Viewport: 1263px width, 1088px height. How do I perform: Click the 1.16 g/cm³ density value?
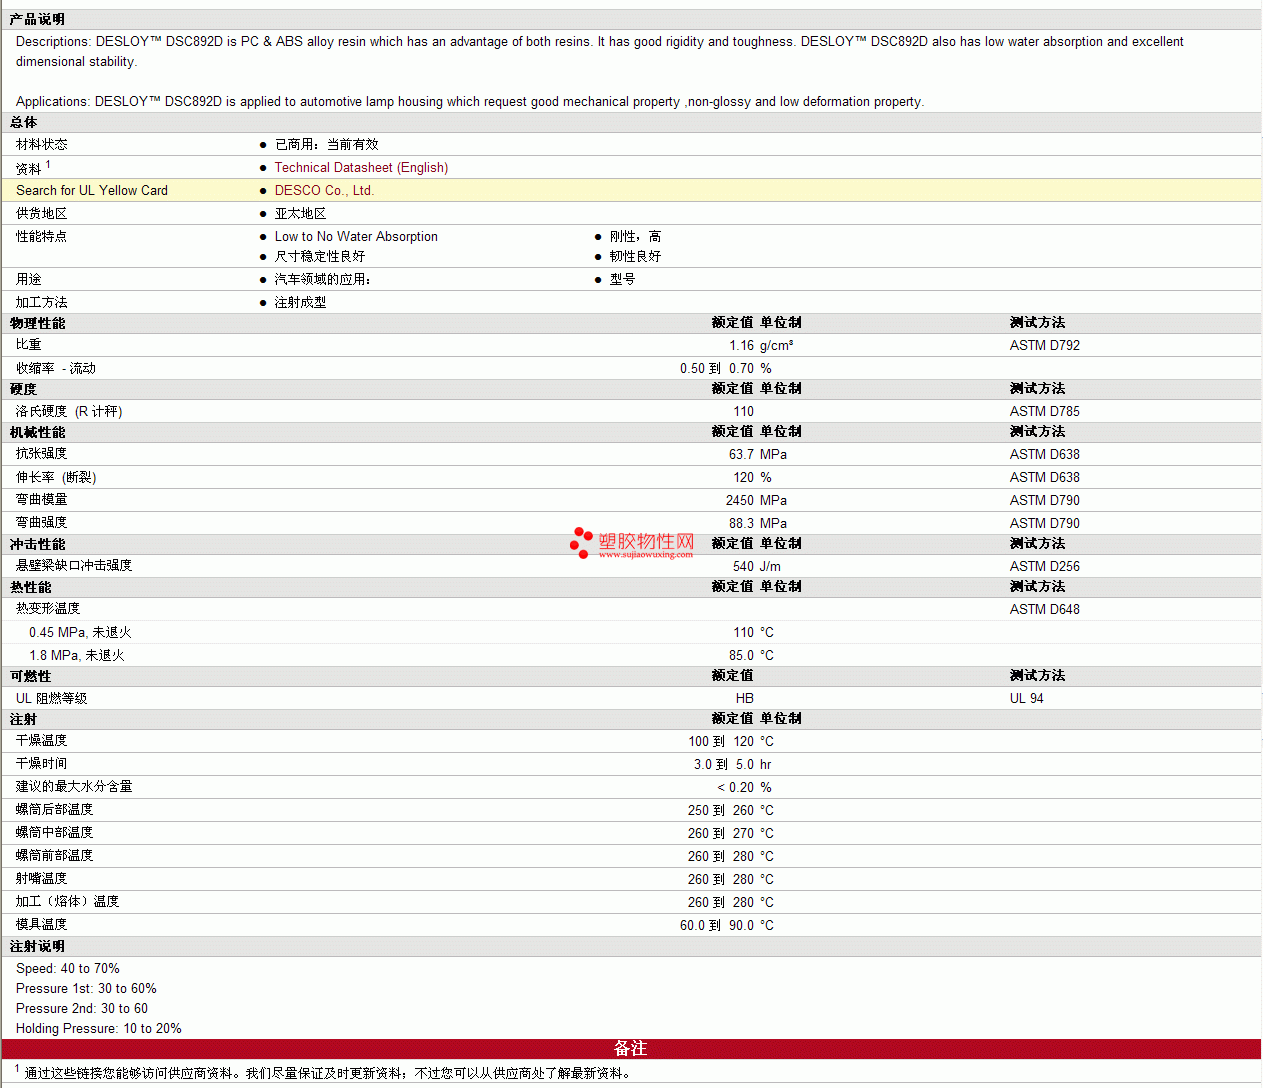pos(761,346)
